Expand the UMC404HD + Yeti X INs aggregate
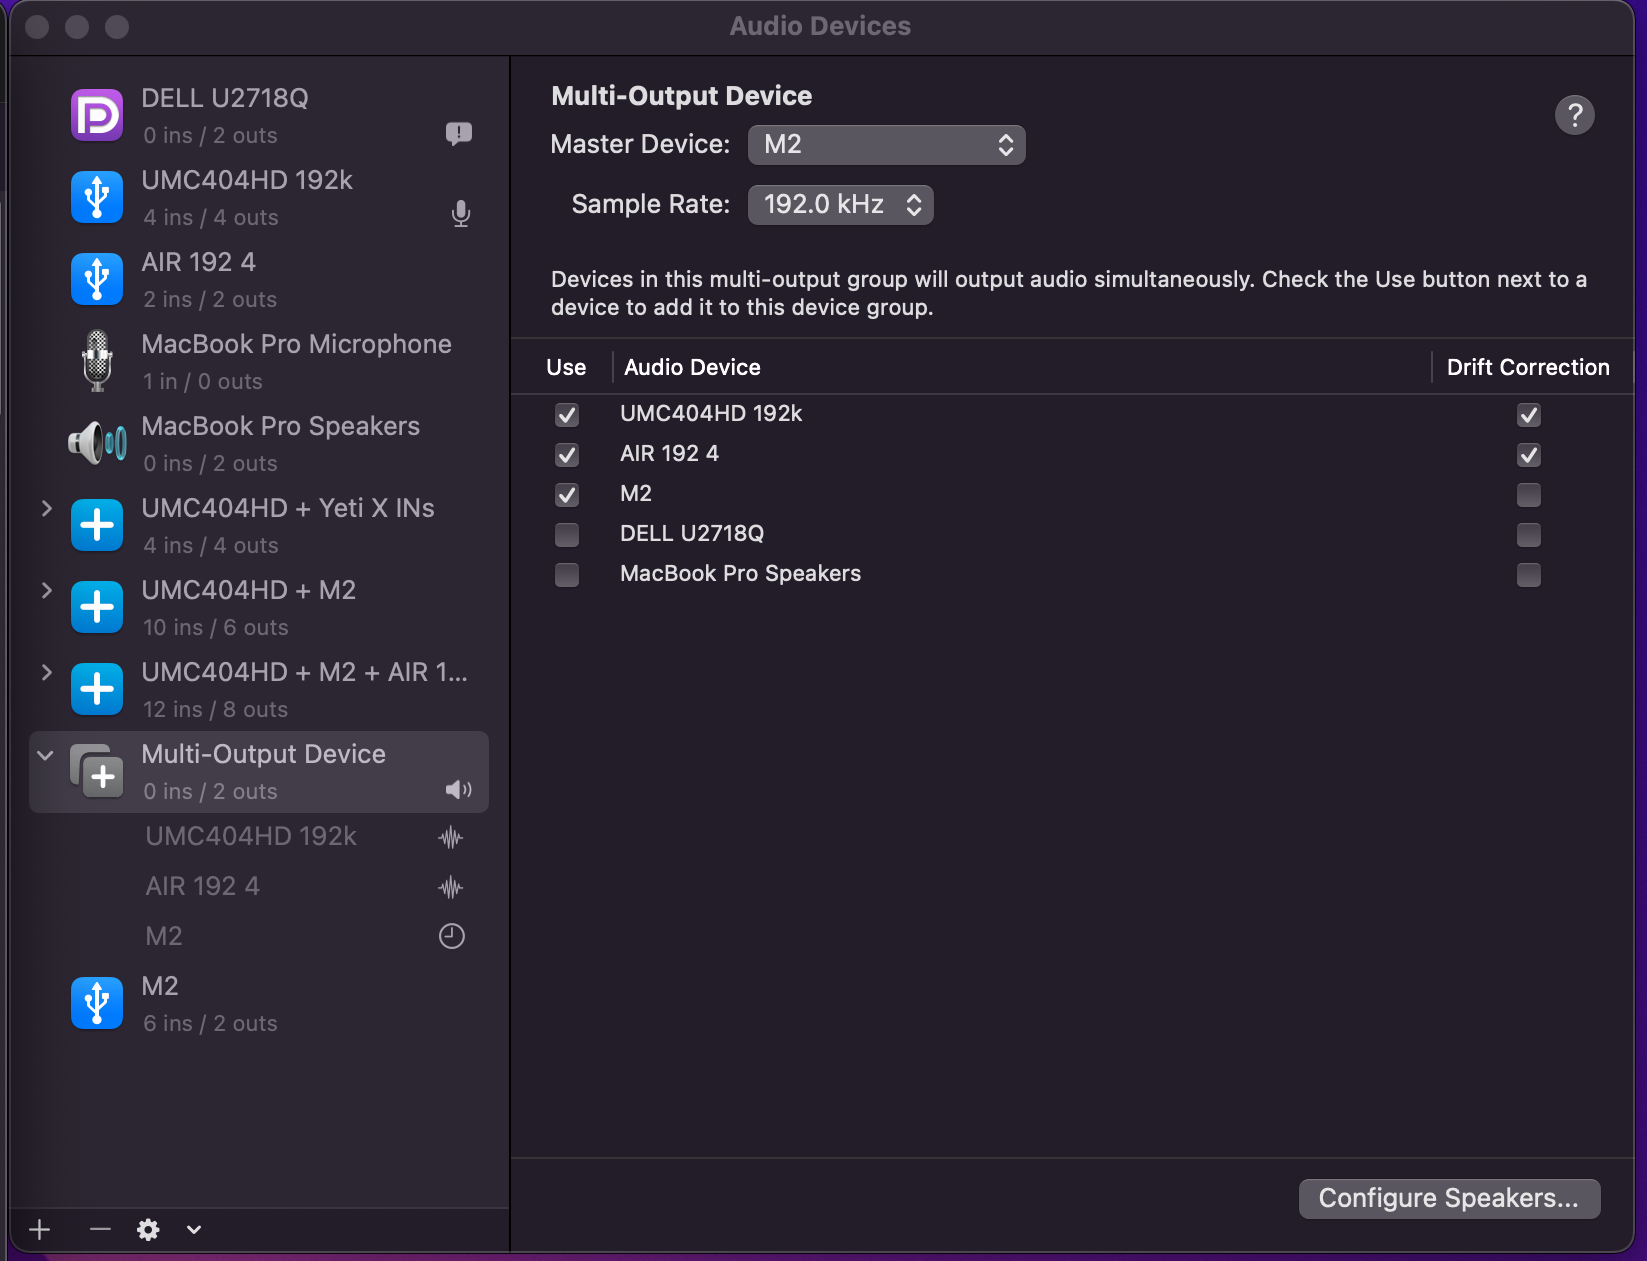1647x1261 pixels. click(46, 508)
